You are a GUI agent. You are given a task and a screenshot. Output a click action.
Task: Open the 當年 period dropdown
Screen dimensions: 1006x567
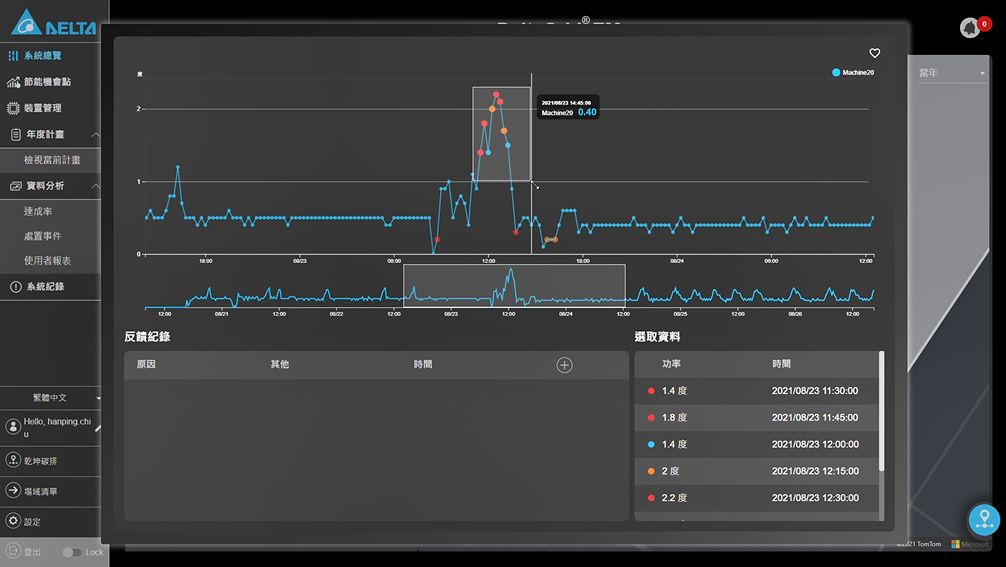(x=951, y=73)
